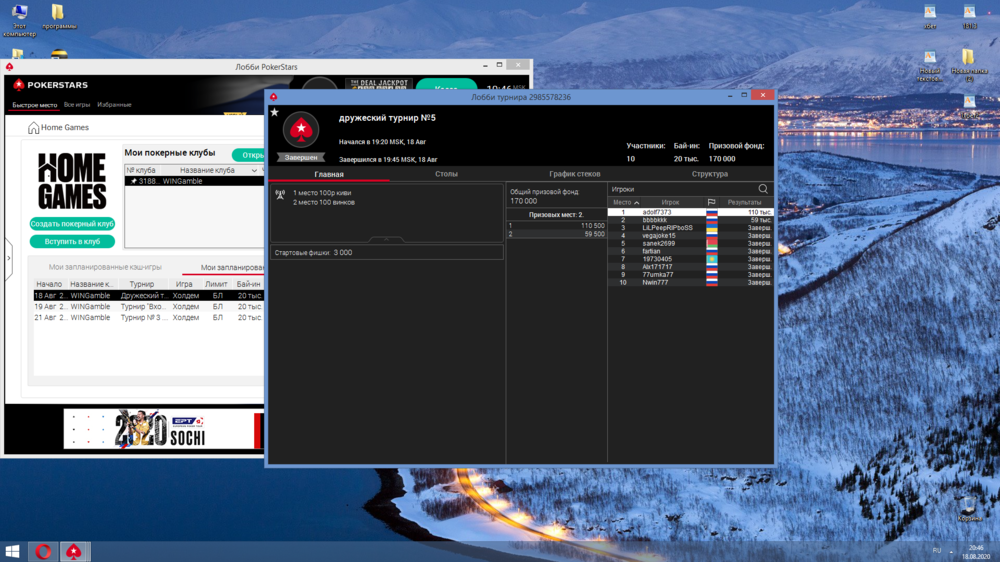Viewport: 1000px width, 562px height.
Task: Collapse the tournament description panel with chevron
Action: point(387,239)
